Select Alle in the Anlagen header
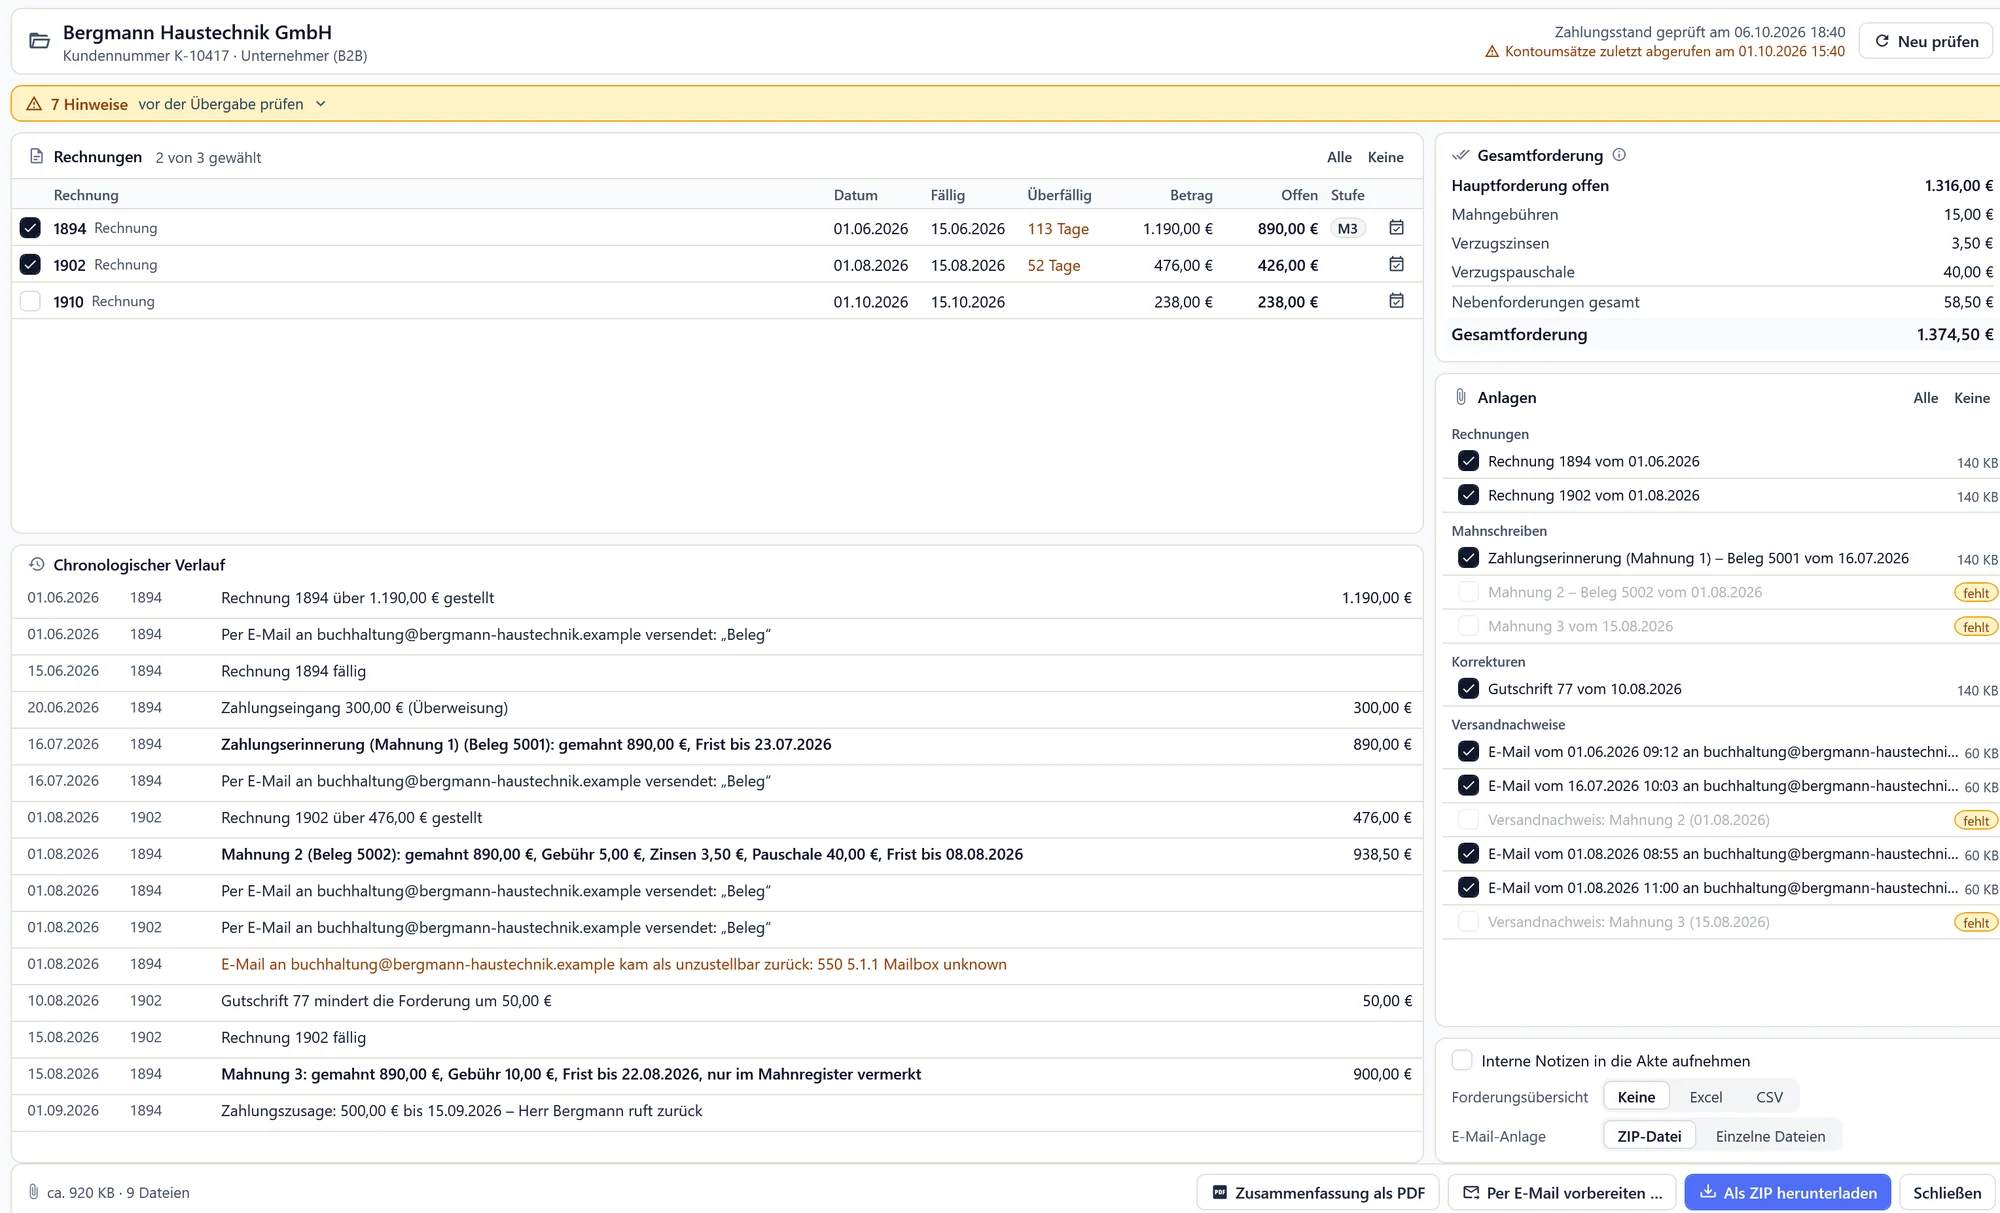2000x1213 pixels. tap(1925, 398)
